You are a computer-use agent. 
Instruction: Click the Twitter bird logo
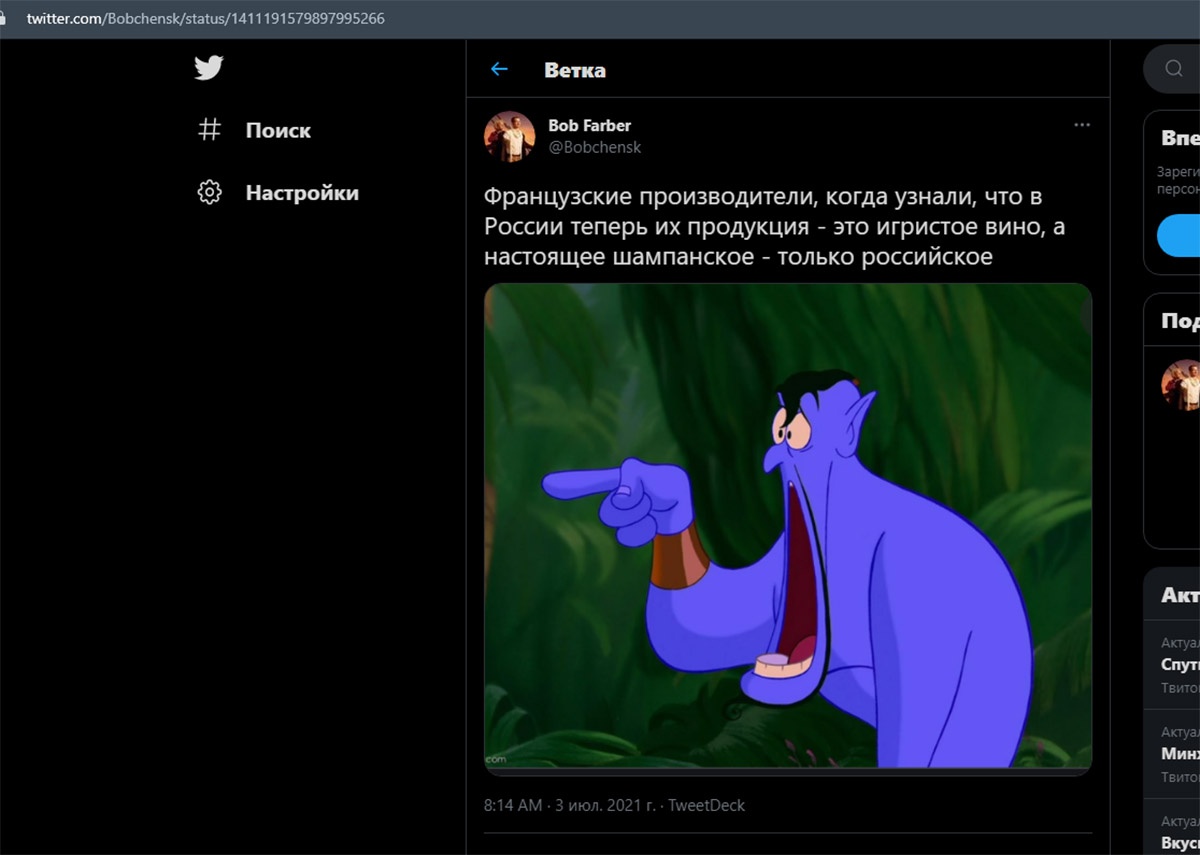click(x=209, y=68)
